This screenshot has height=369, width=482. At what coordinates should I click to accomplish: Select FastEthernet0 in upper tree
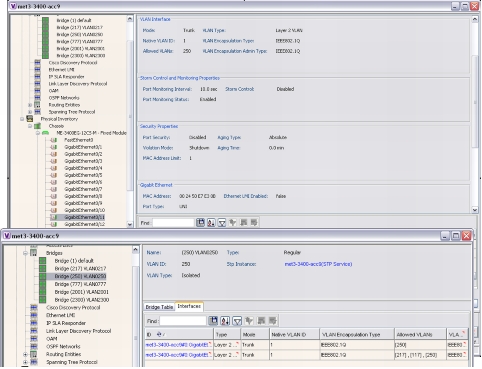click(x=79, y=140)
